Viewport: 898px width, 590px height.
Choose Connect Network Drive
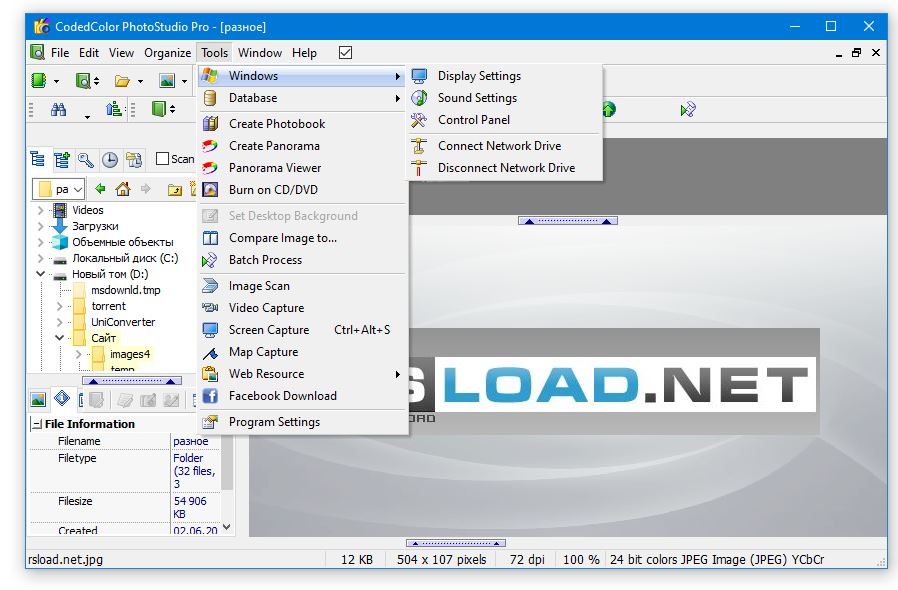tap(505, 146)
